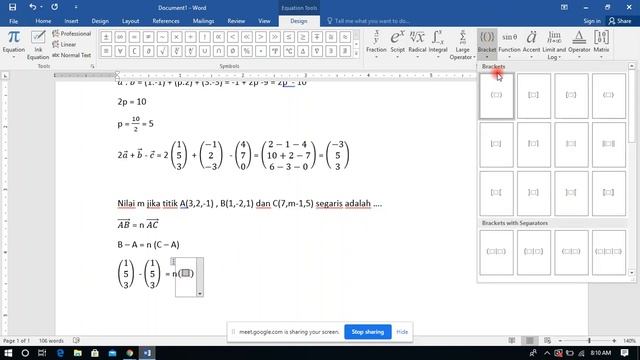Switch to Chrome in taskbar

coord(129,353)
